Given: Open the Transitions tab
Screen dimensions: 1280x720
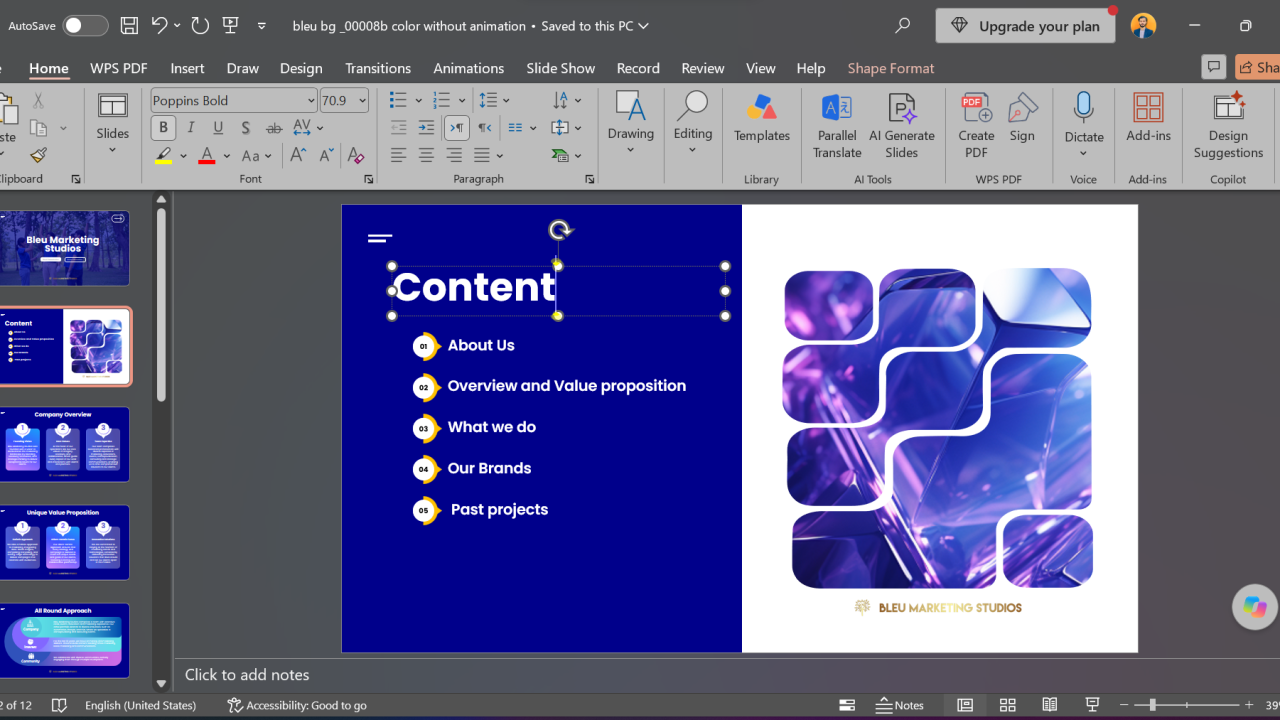Looking at the screenshot, I should 378,68.
